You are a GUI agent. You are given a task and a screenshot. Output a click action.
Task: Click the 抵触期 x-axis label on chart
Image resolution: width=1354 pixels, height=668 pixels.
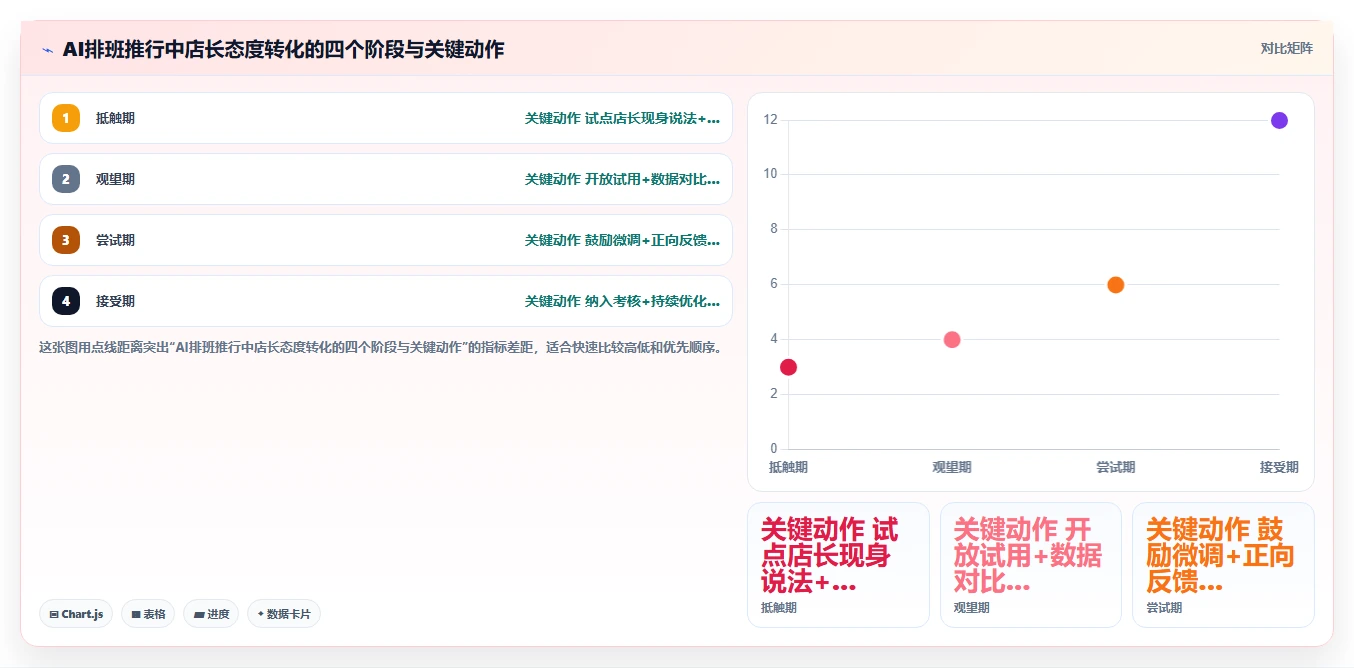[788, 467]
